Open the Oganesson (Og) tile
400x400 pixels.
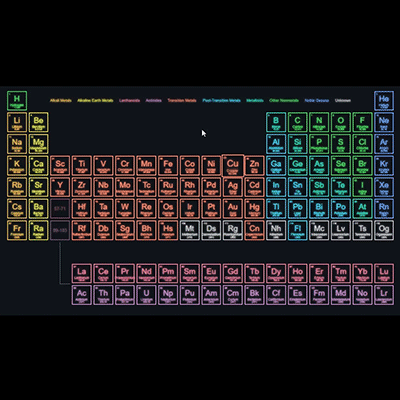(x=384, y=230)
